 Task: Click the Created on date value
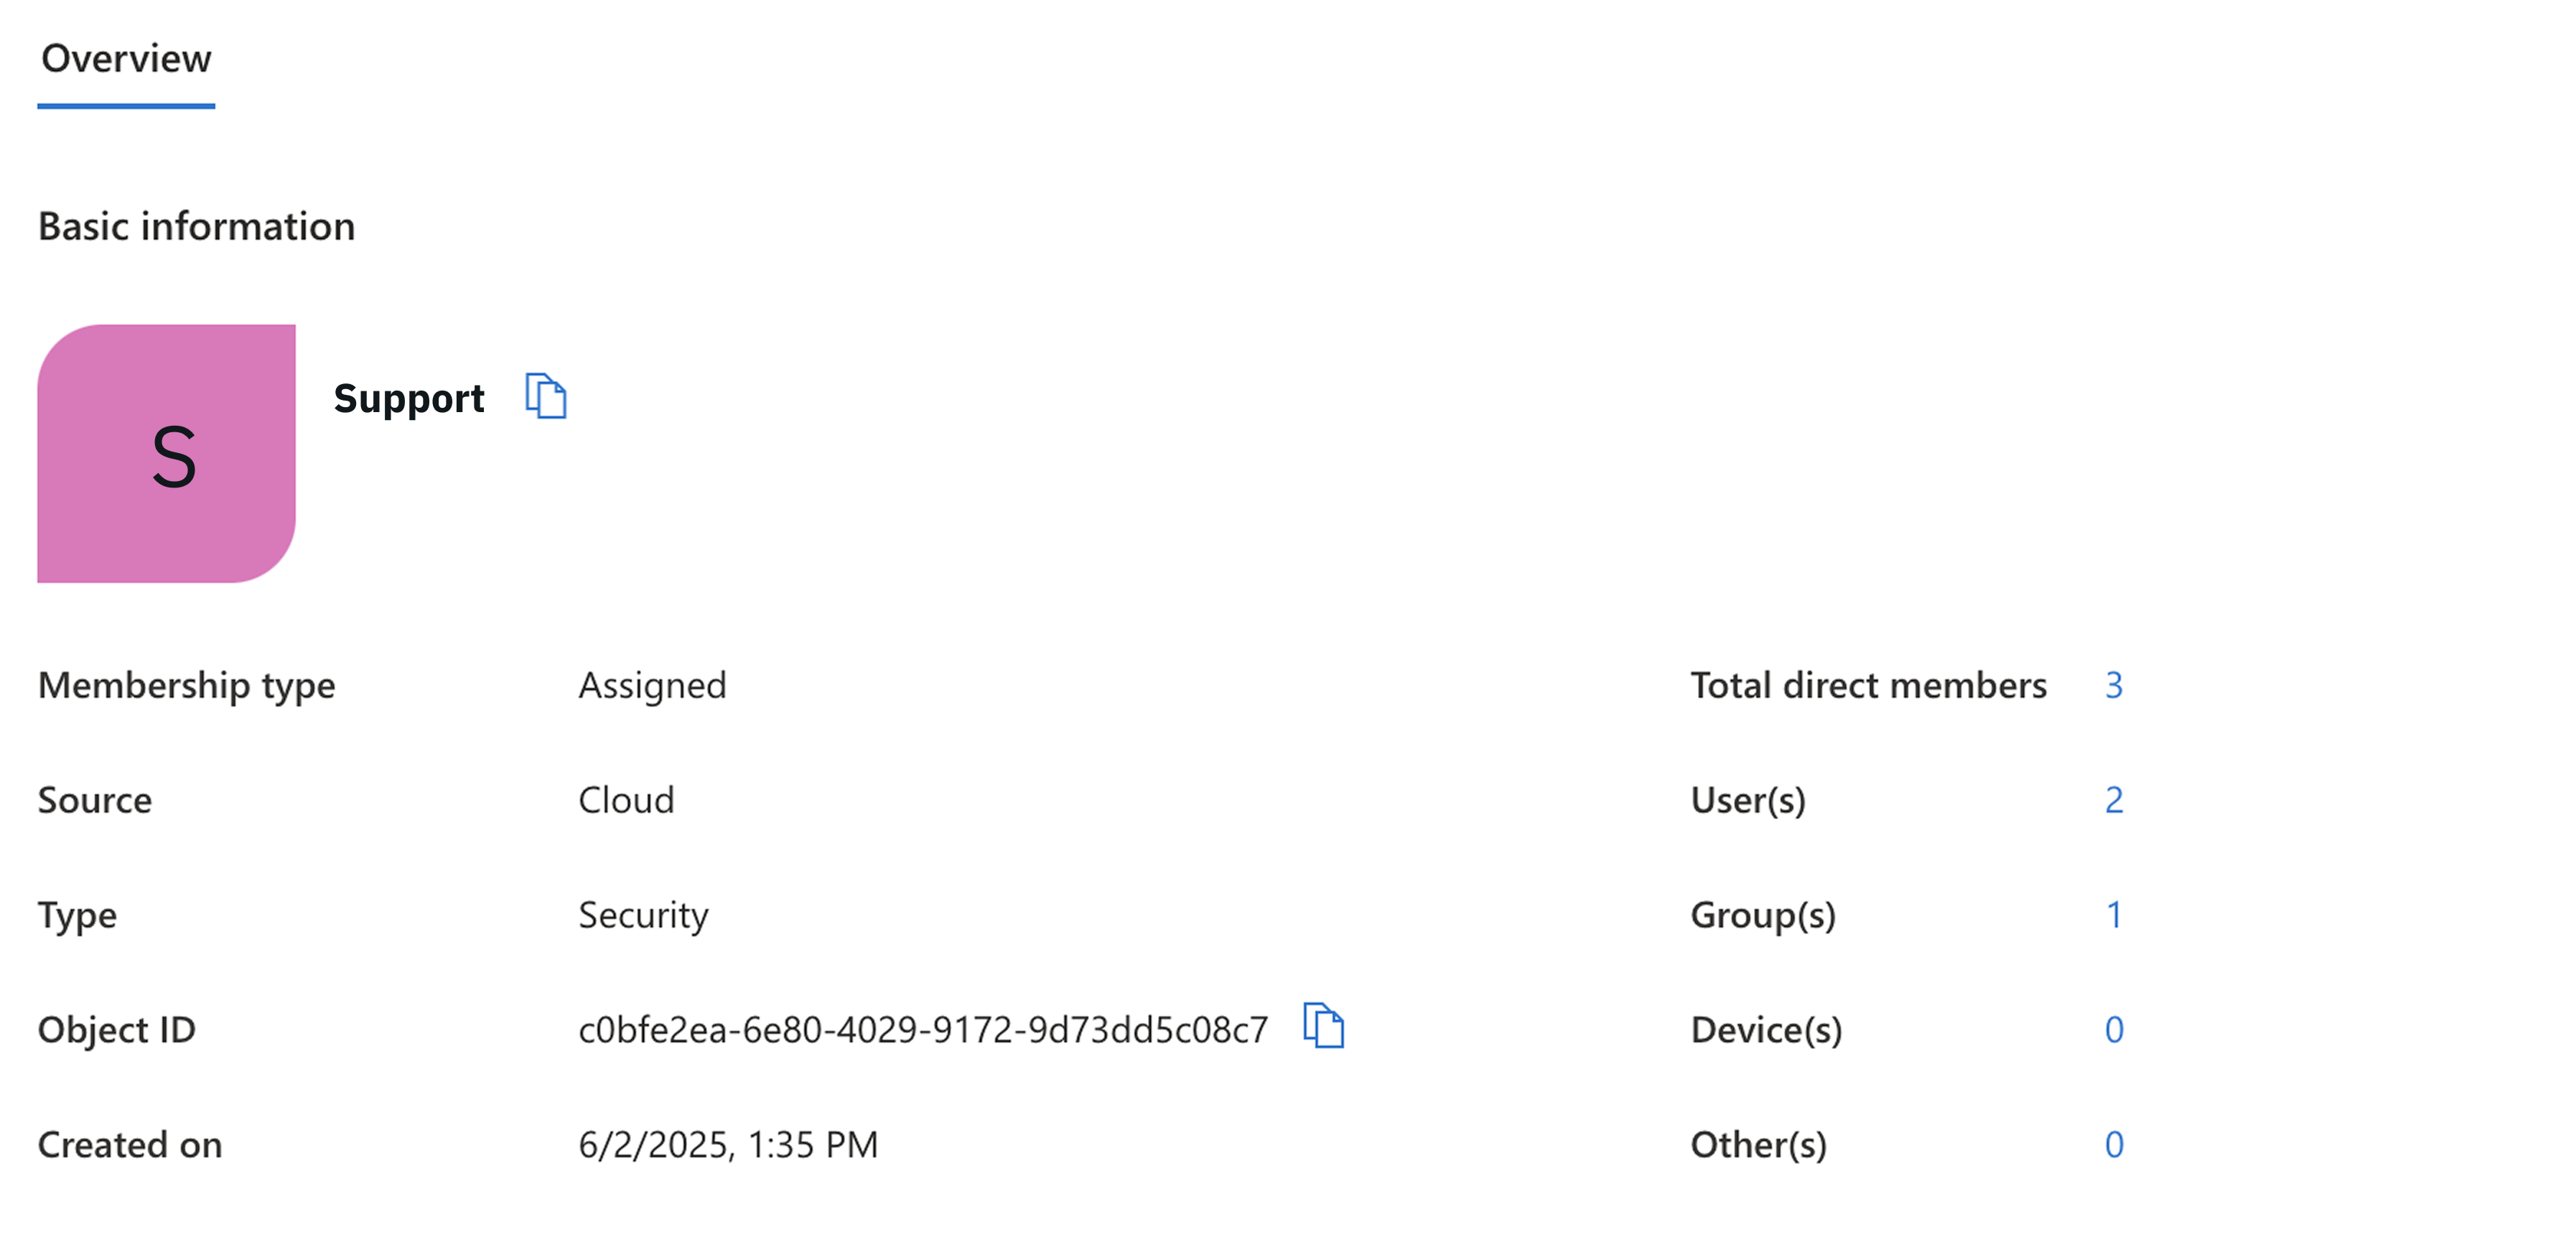(728, 1144)
